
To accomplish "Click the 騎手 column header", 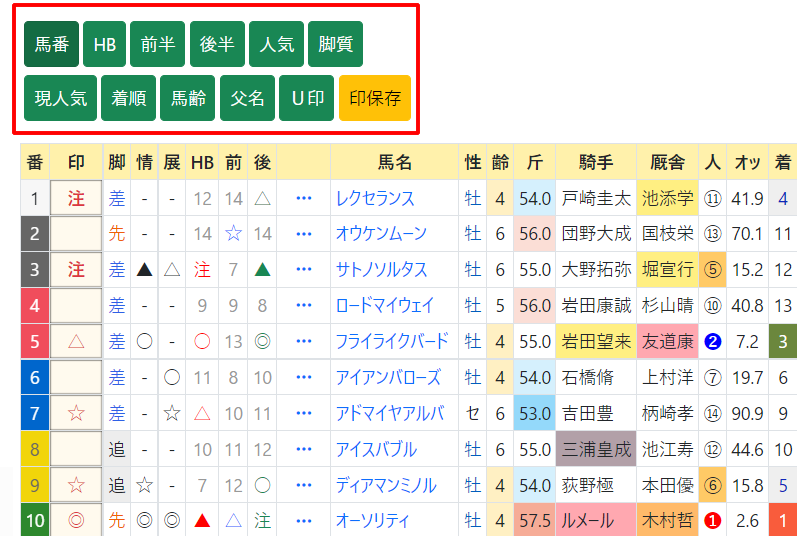I will 596,162.
